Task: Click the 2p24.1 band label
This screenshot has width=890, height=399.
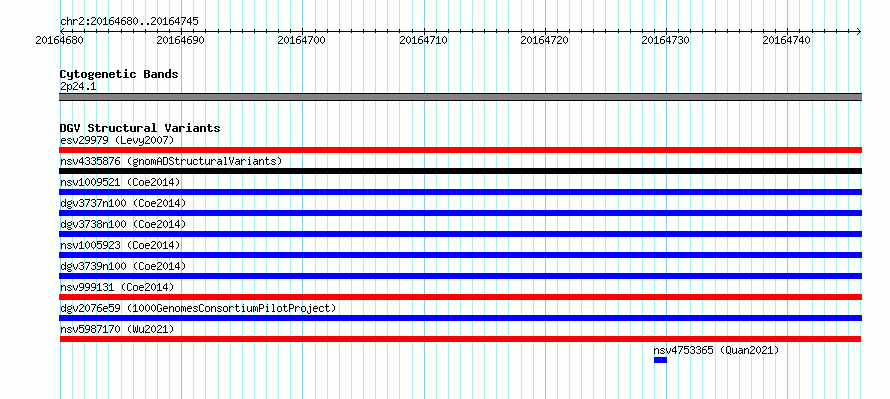Action: click(x=78, y=87)
